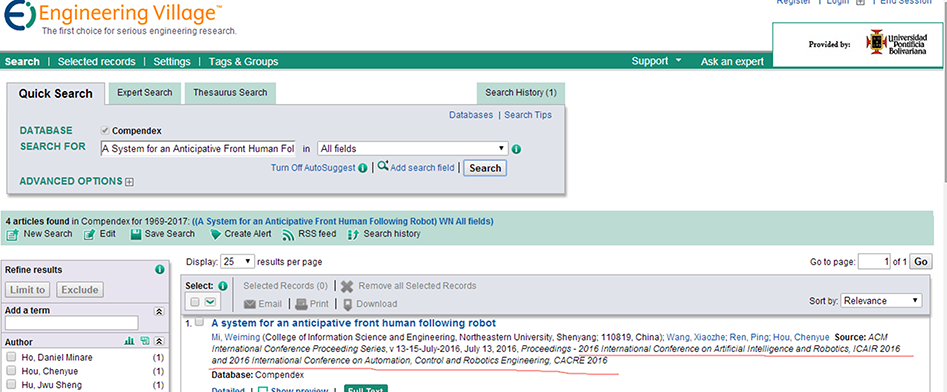Click AutoSuggest info icon
This screenshot has width=947, height=392.
[362, 168]
